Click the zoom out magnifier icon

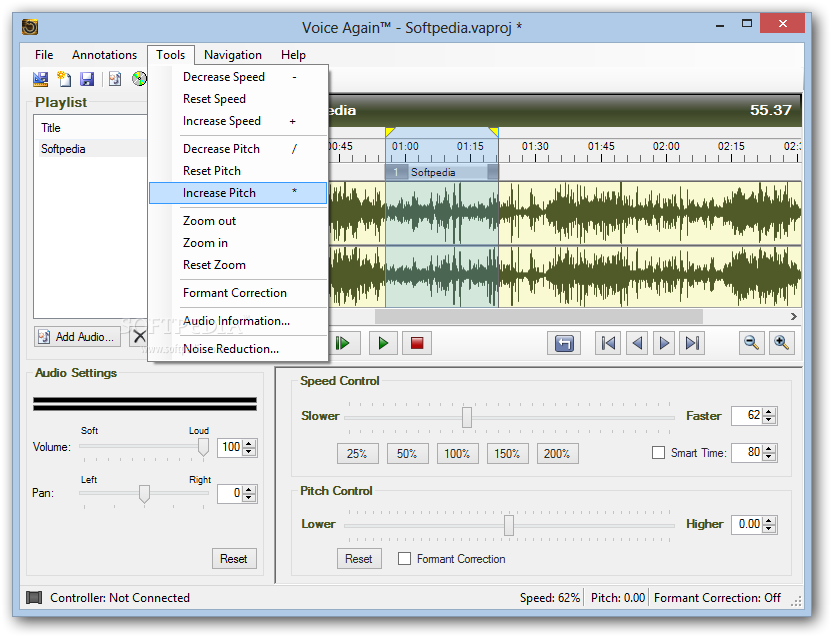(751, 343)
